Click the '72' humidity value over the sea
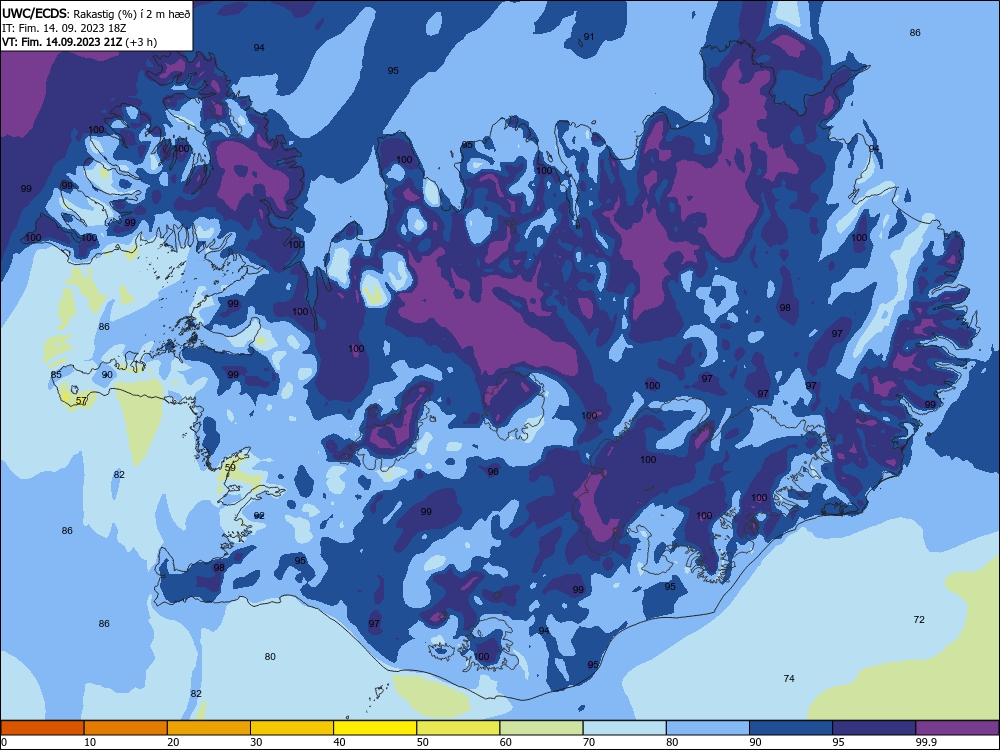1000x750 pixels. [x=919, y=619]
